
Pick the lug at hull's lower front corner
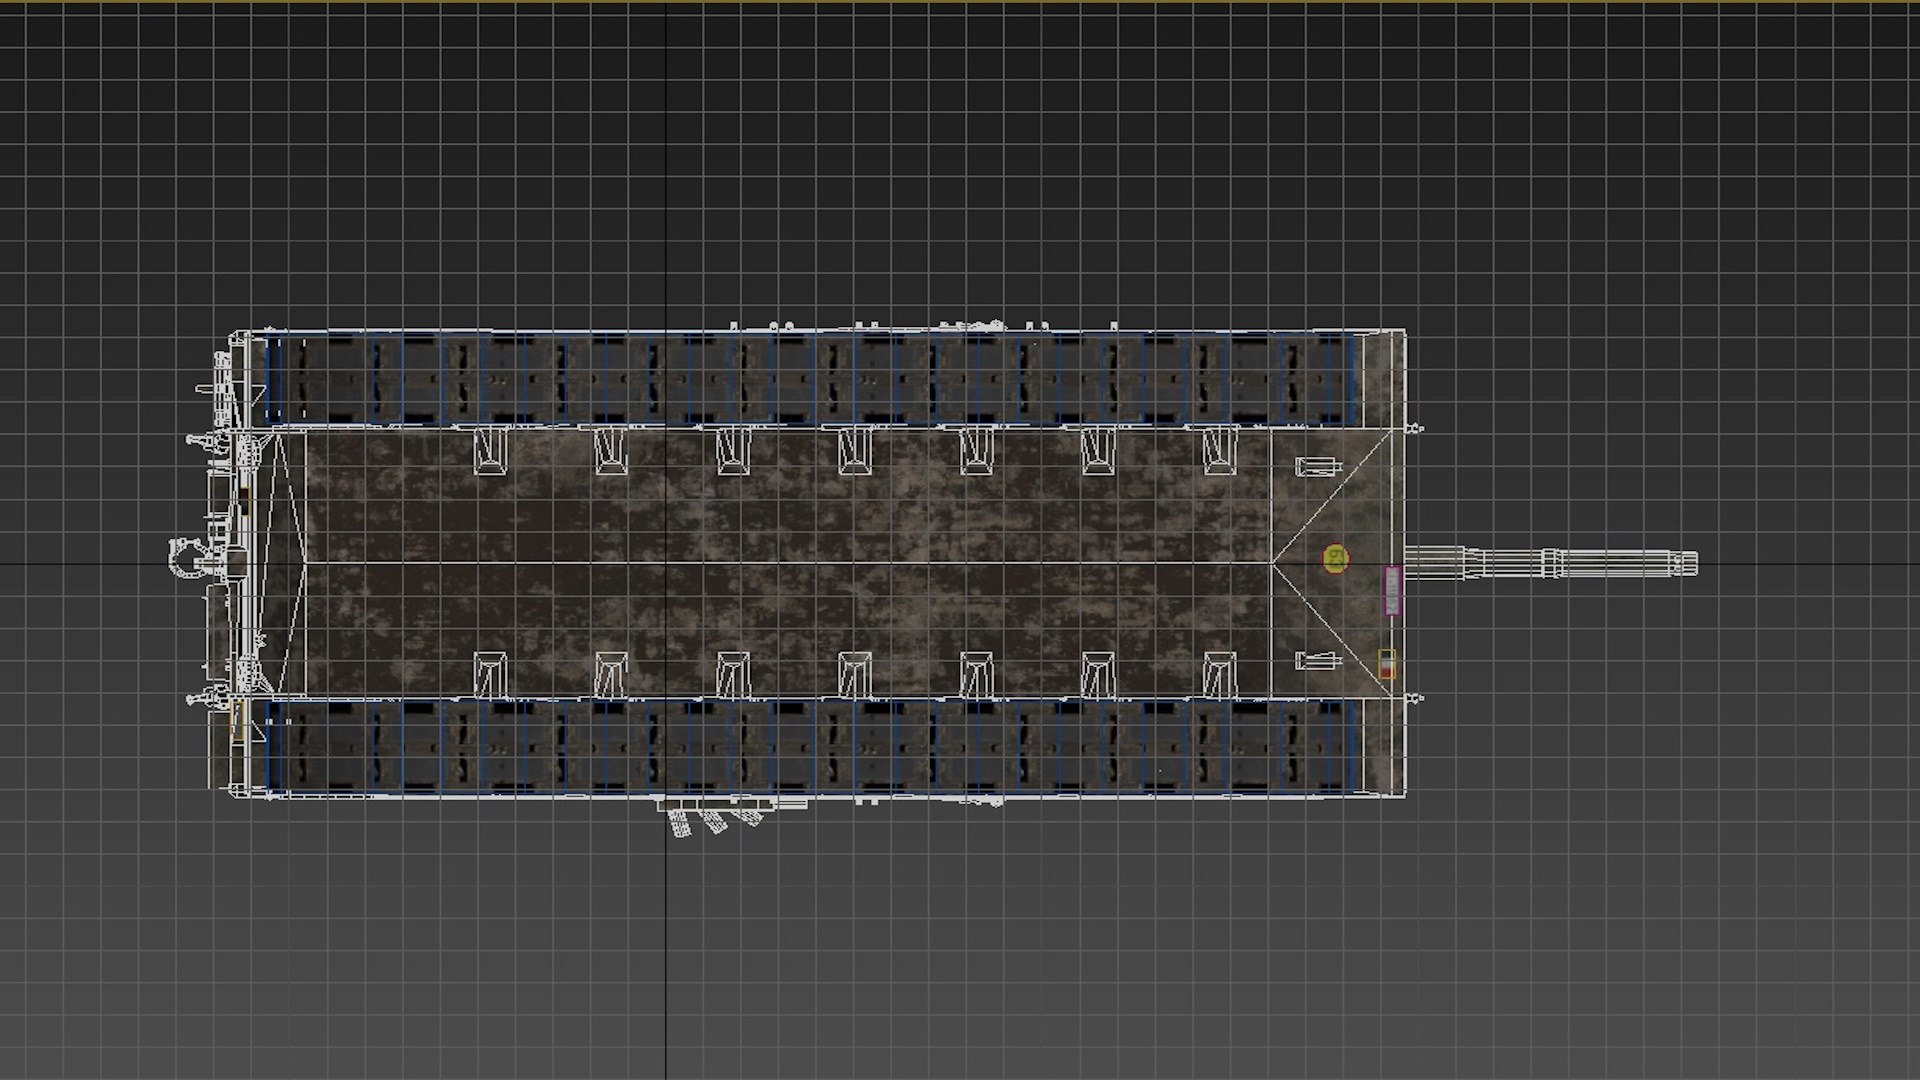pos(1415,698)
